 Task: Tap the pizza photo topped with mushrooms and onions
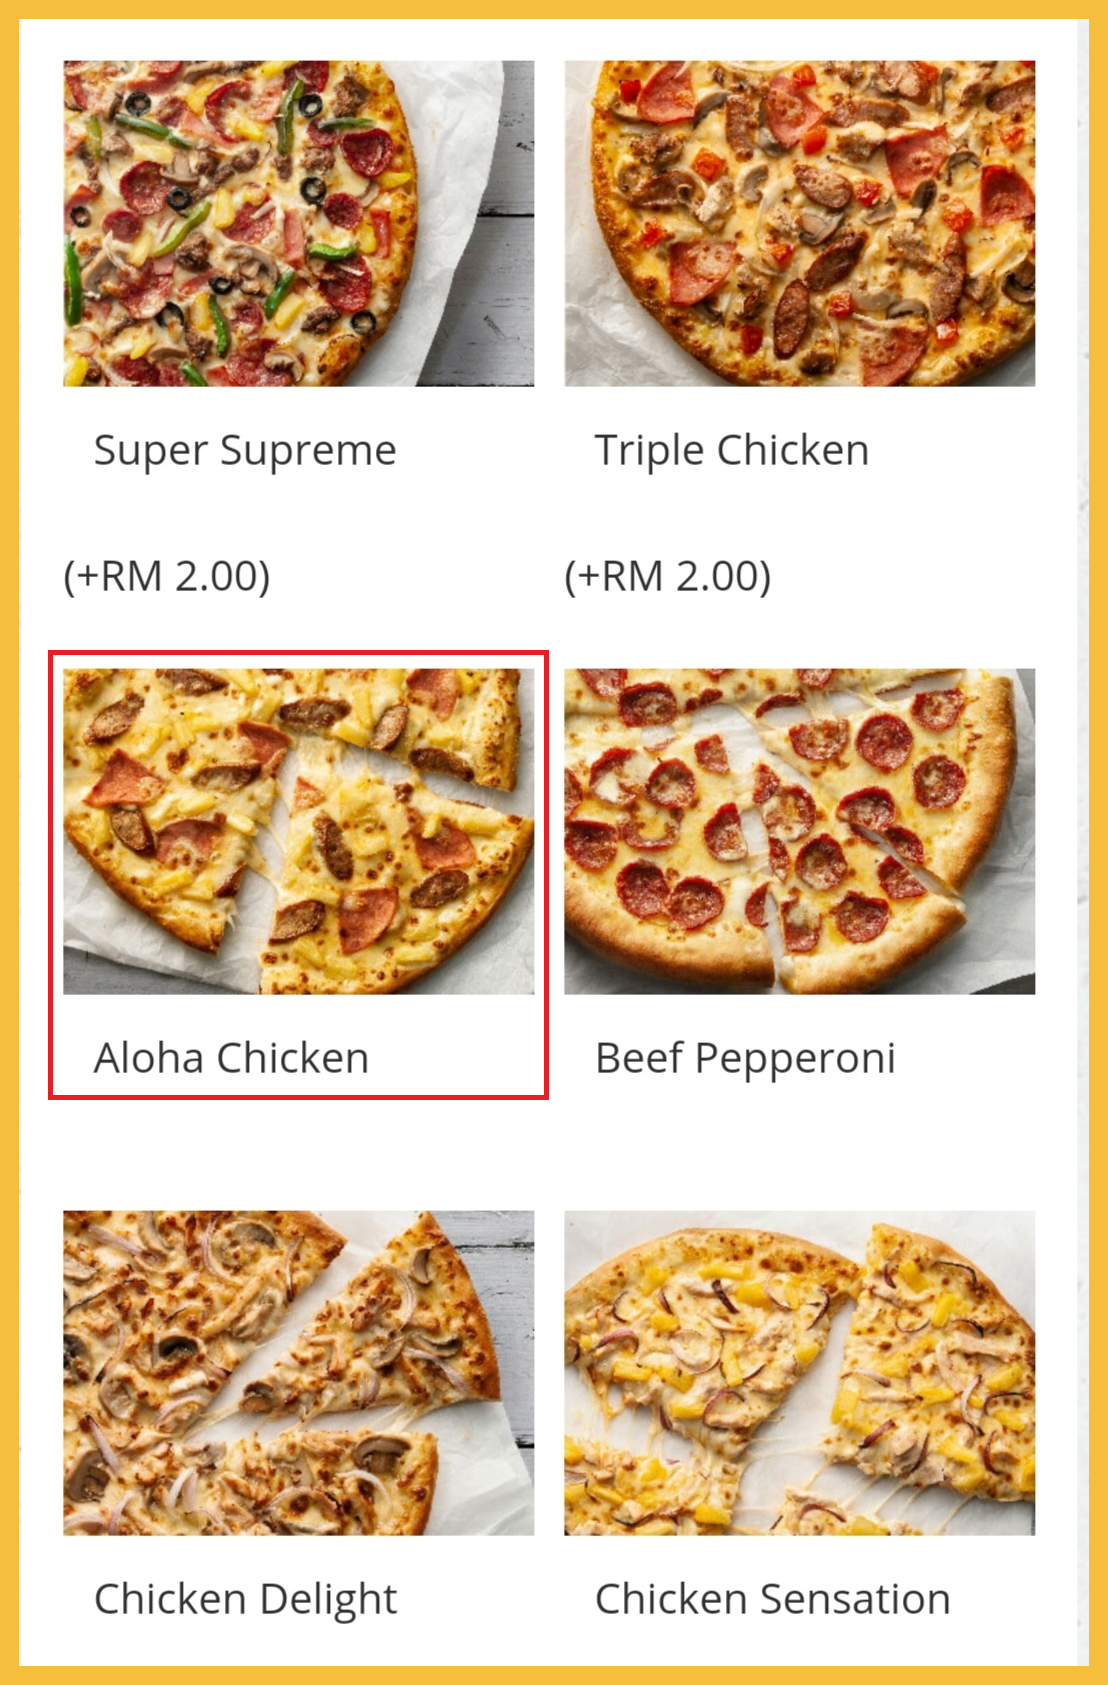click(x=298, y=1372)
